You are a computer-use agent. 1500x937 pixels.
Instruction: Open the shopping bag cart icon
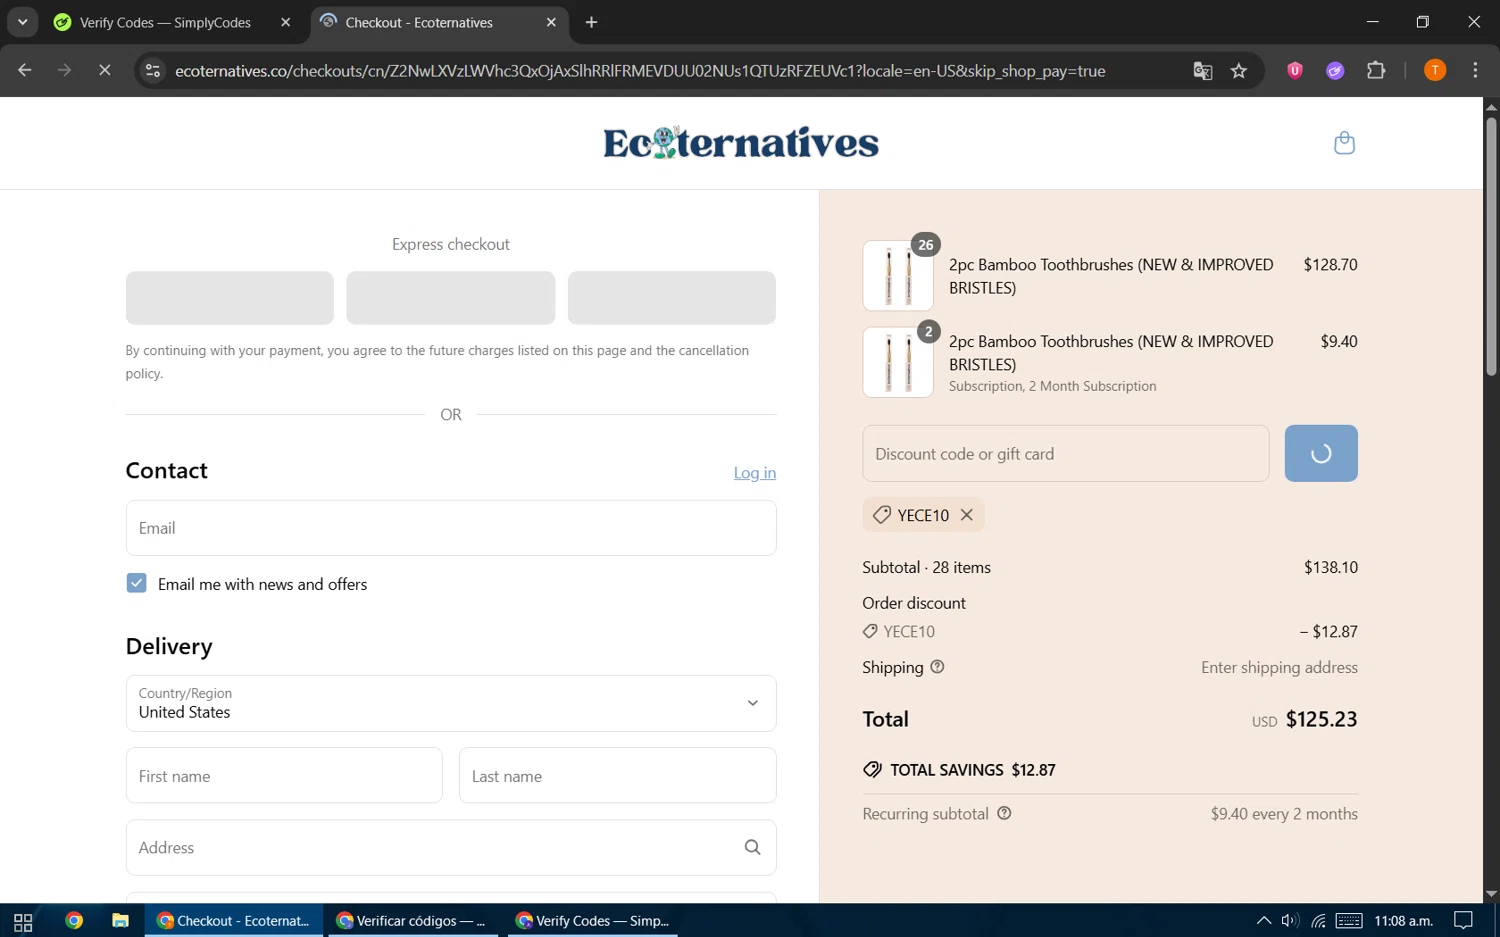(x=1344, y=143)
